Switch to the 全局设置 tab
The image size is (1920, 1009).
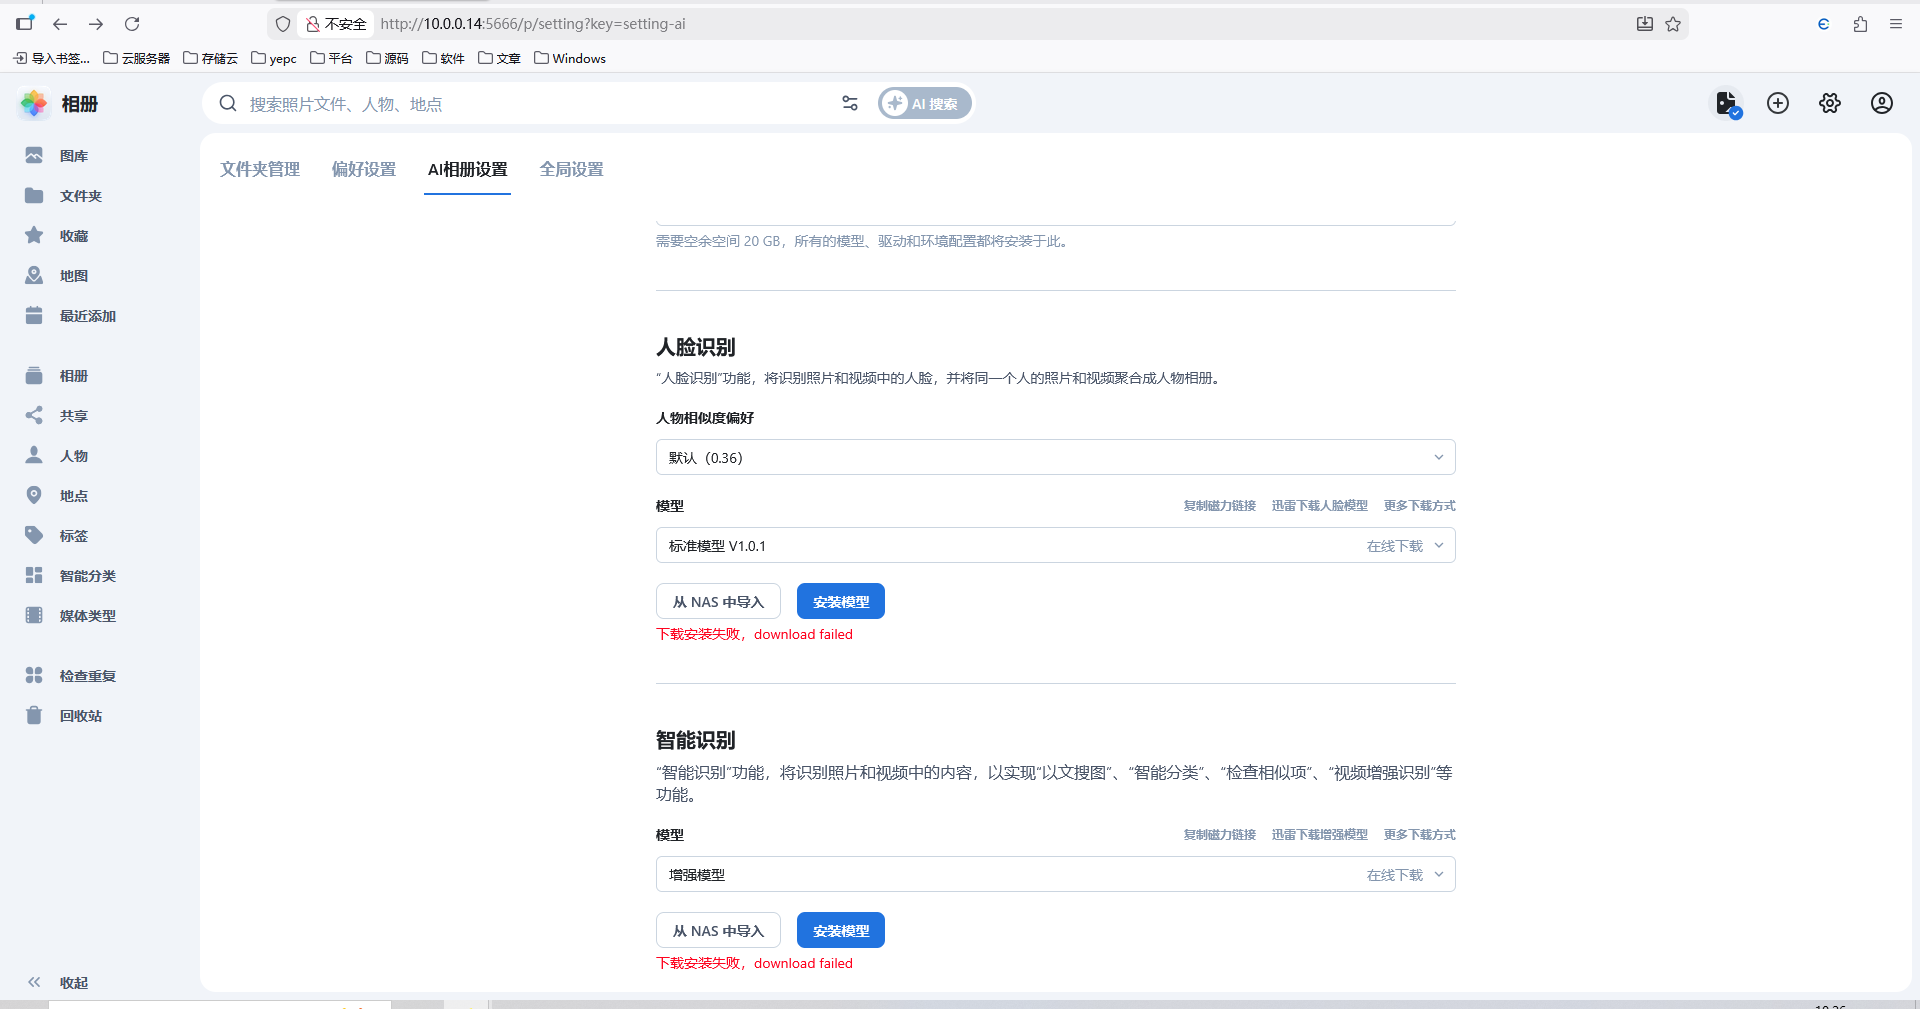[571, 169]
